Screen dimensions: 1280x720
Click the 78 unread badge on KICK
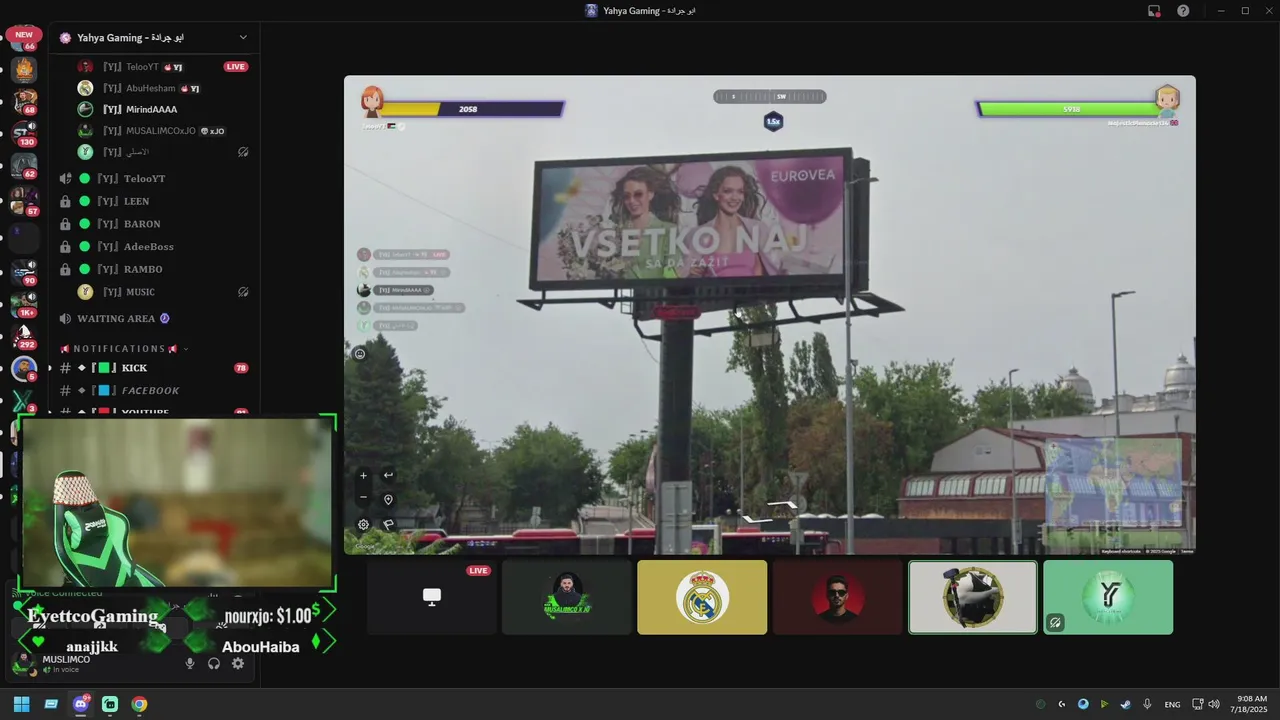[x=241, y=368]
